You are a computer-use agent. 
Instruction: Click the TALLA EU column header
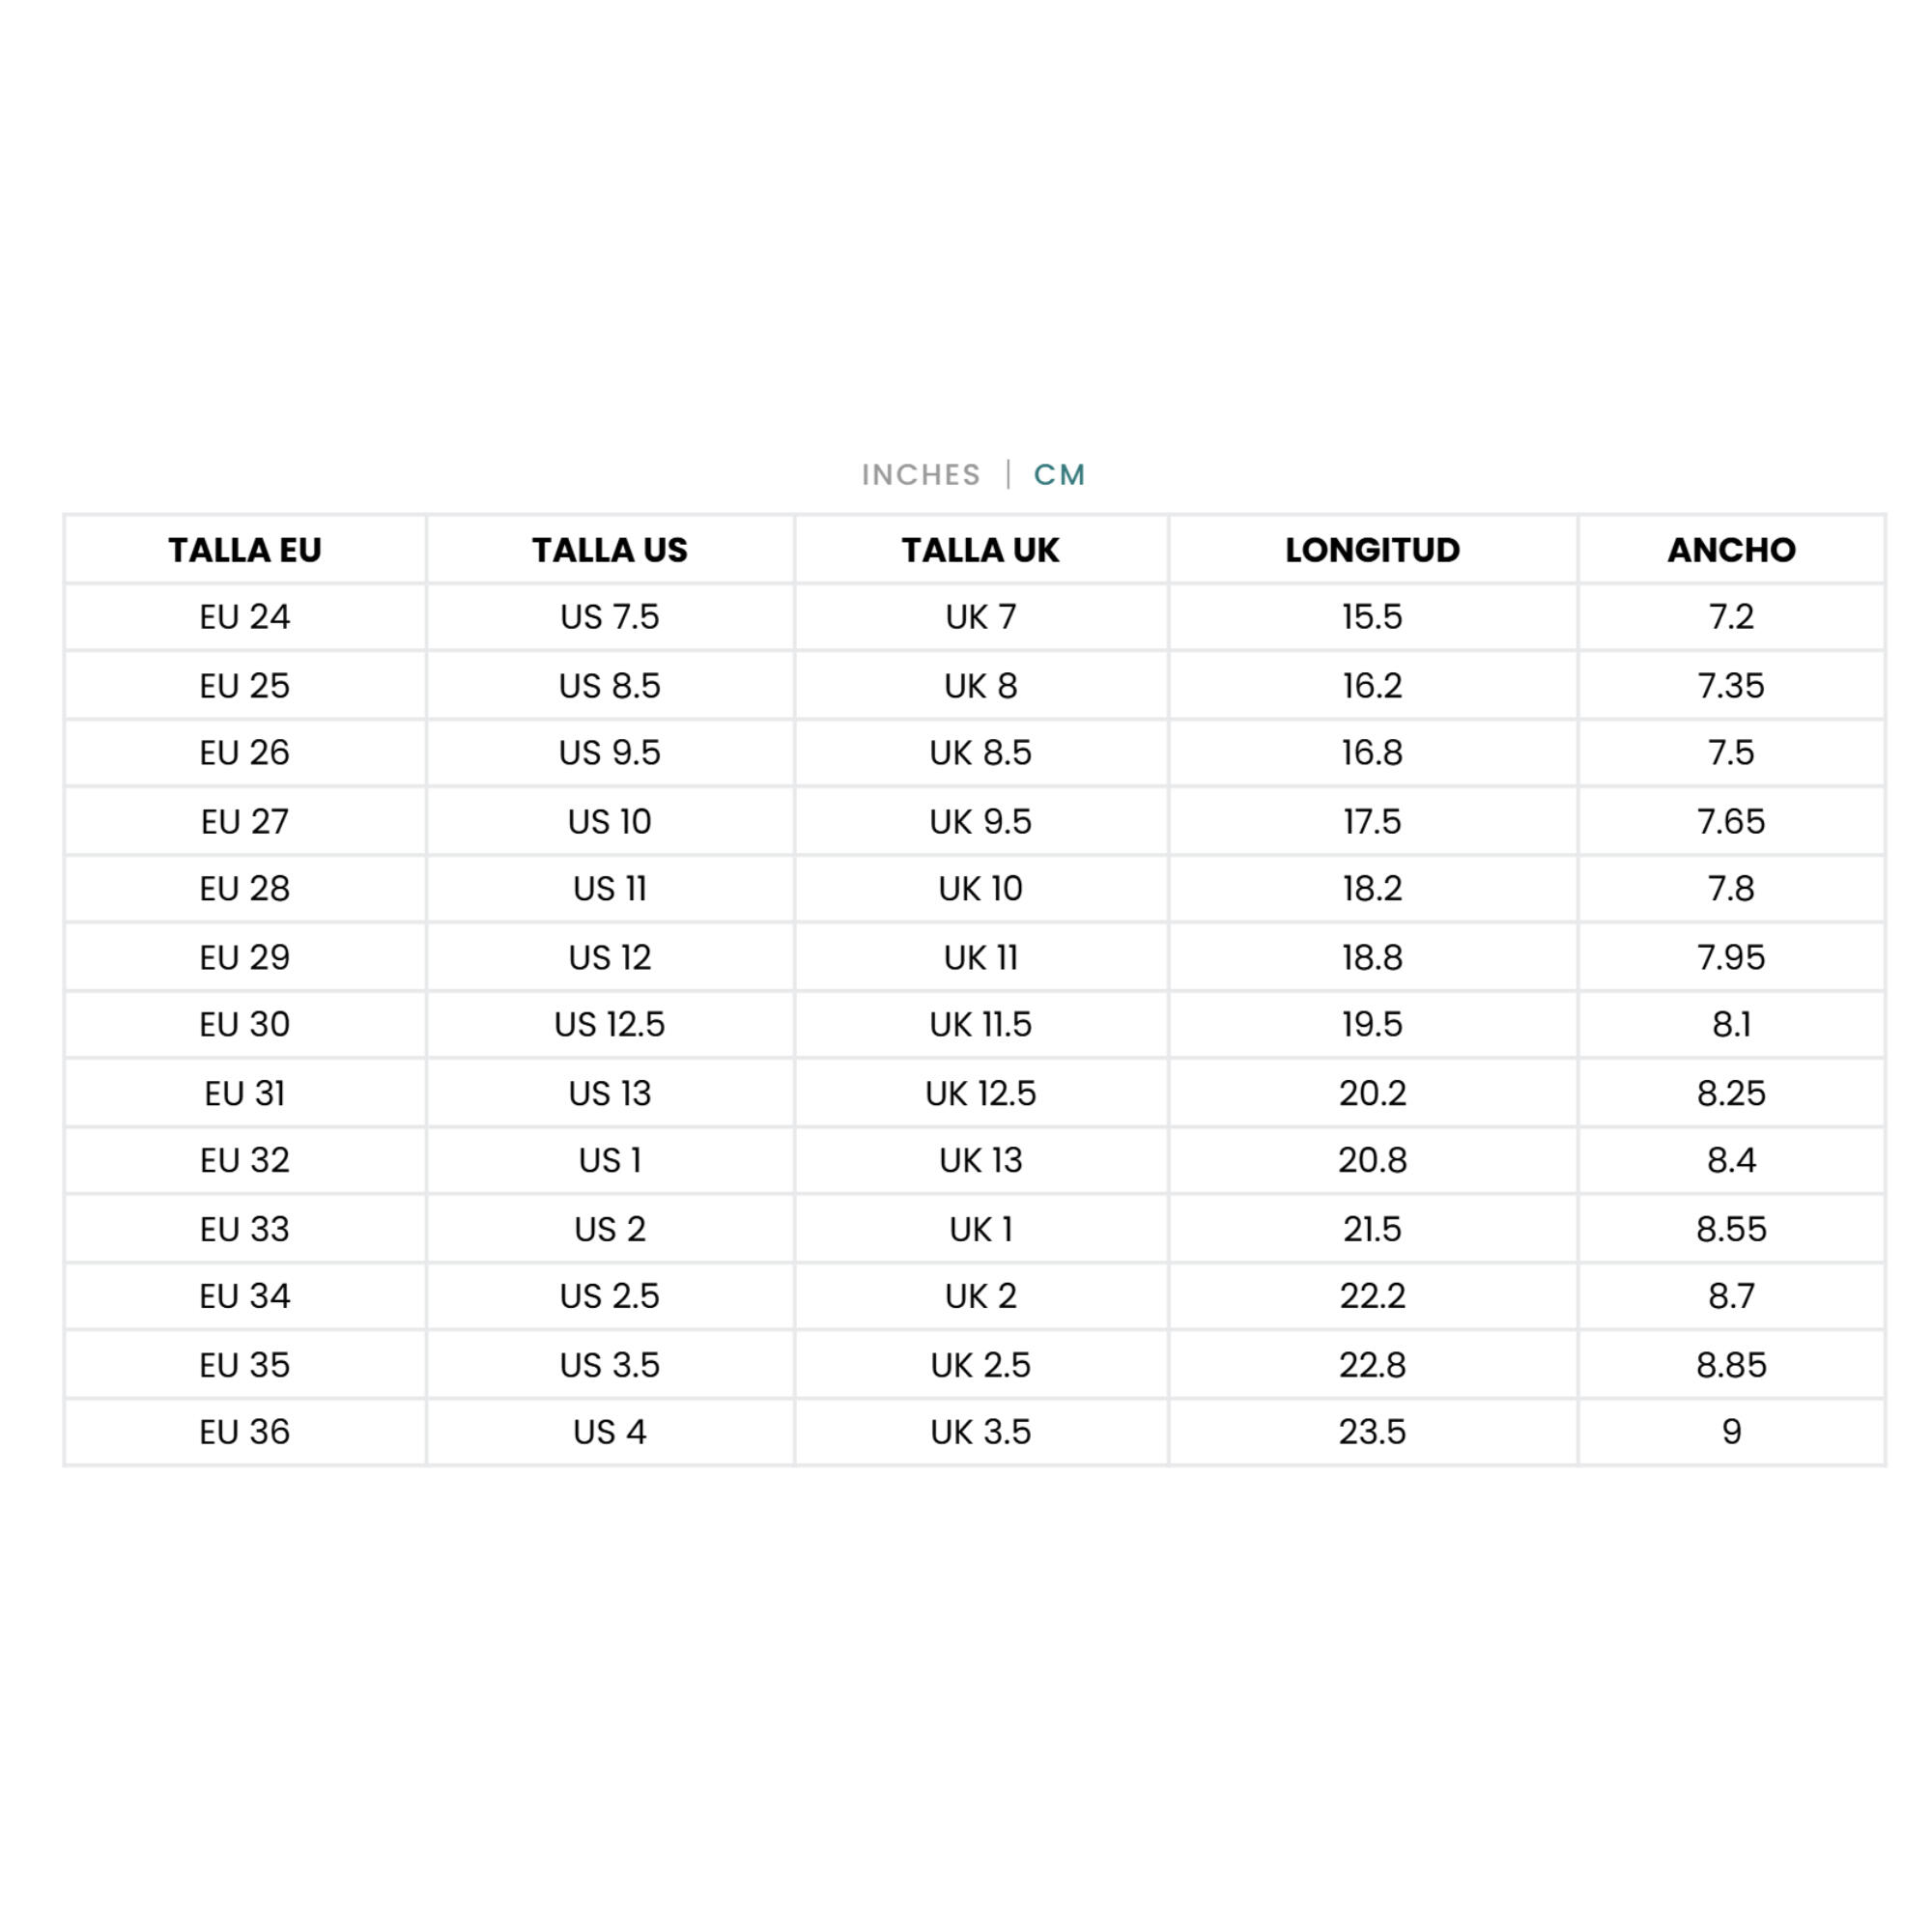[x=245, y=550]
